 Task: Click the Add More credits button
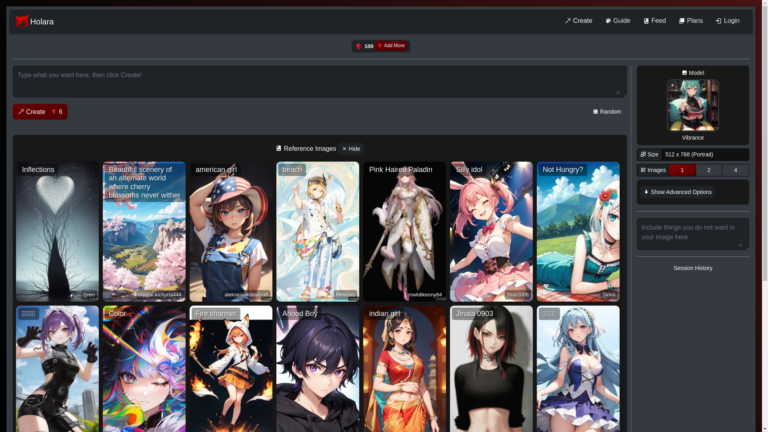pyautogui.click(x=391, y=46)
